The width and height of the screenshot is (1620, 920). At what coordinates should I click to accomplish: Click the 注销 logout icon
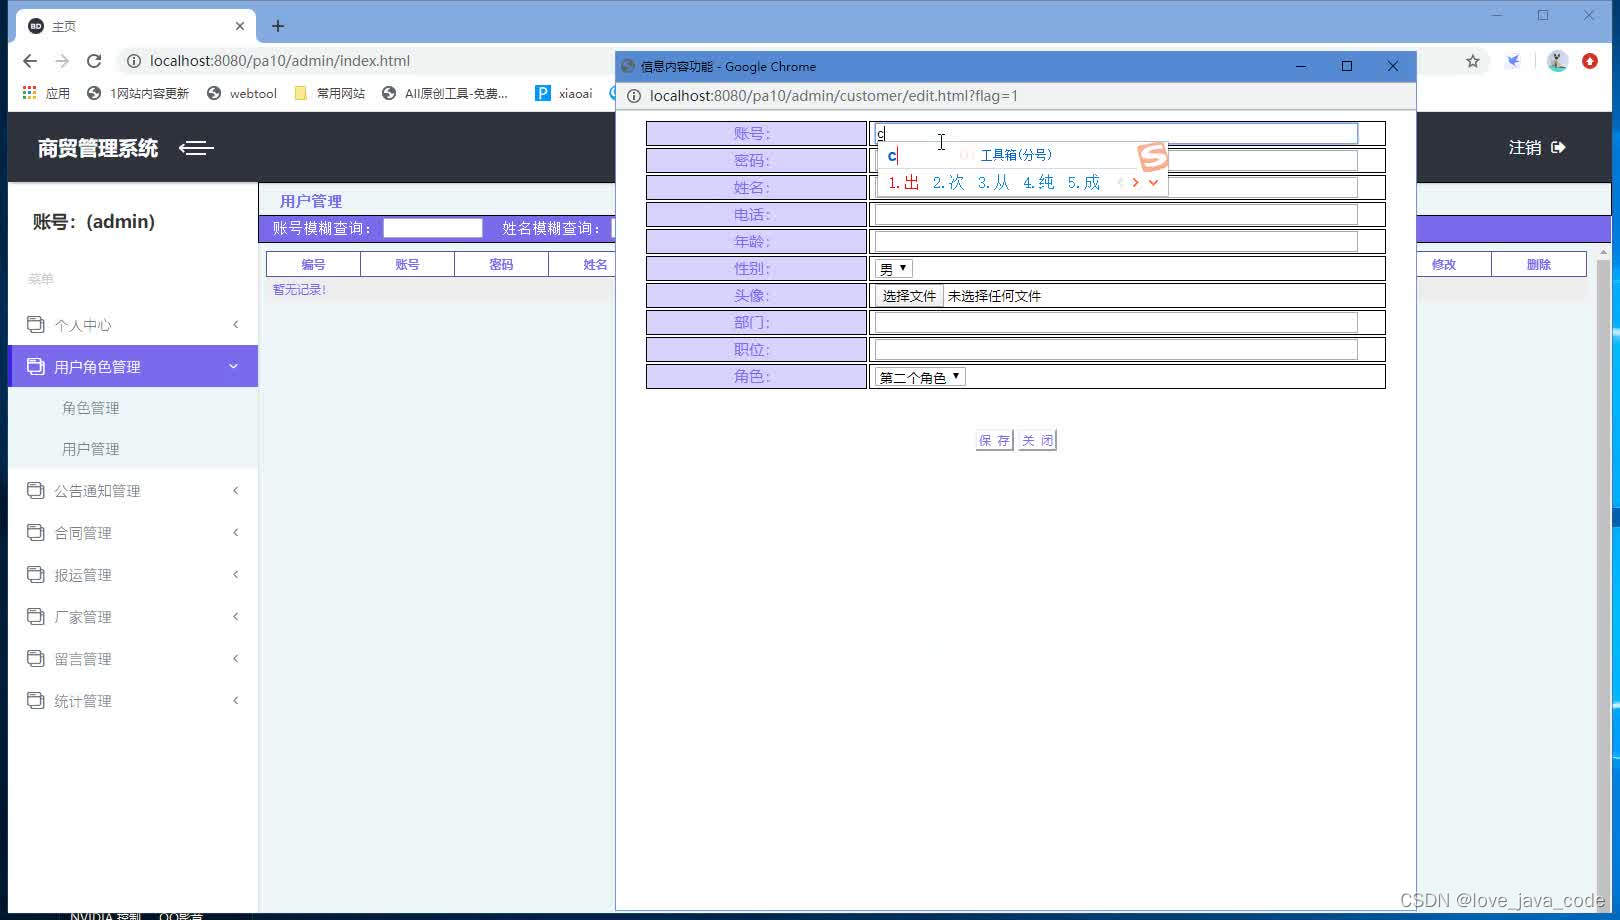(x=1558, y=148)
